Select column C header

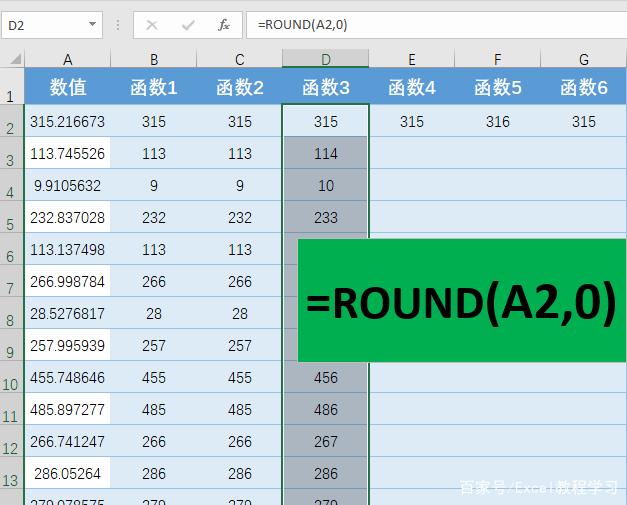point(240,59)
